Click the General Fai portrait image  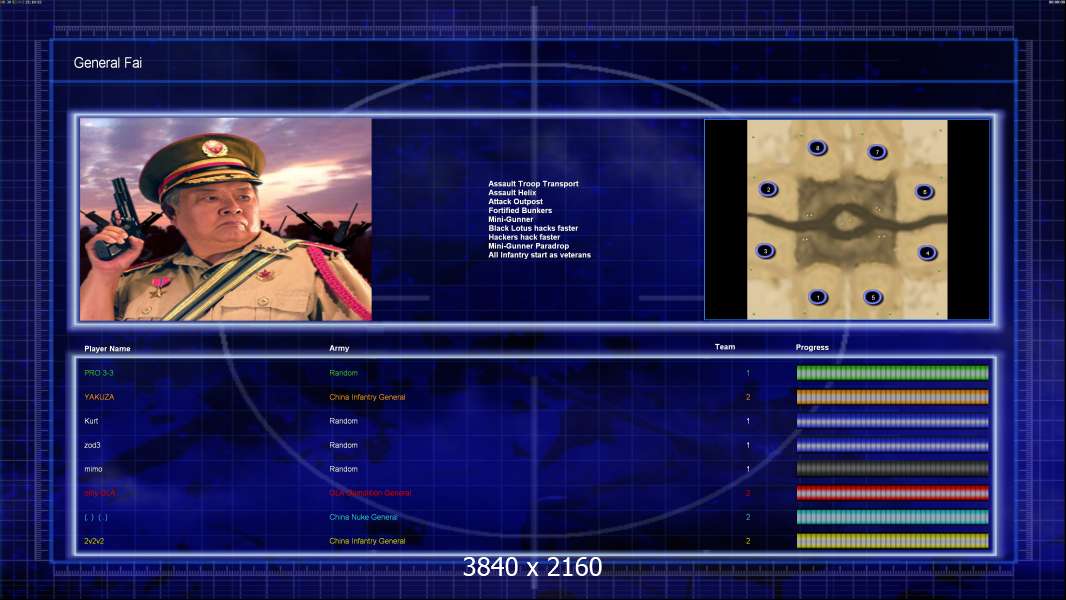tap(226, 219)
